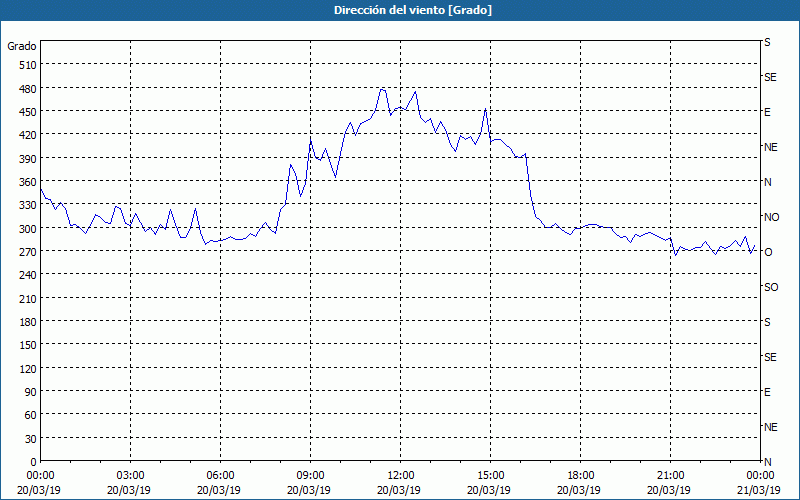This screenshot has height=500, width=800.
Task: Click the 210 degree axis label
Action: click(28, 298)
